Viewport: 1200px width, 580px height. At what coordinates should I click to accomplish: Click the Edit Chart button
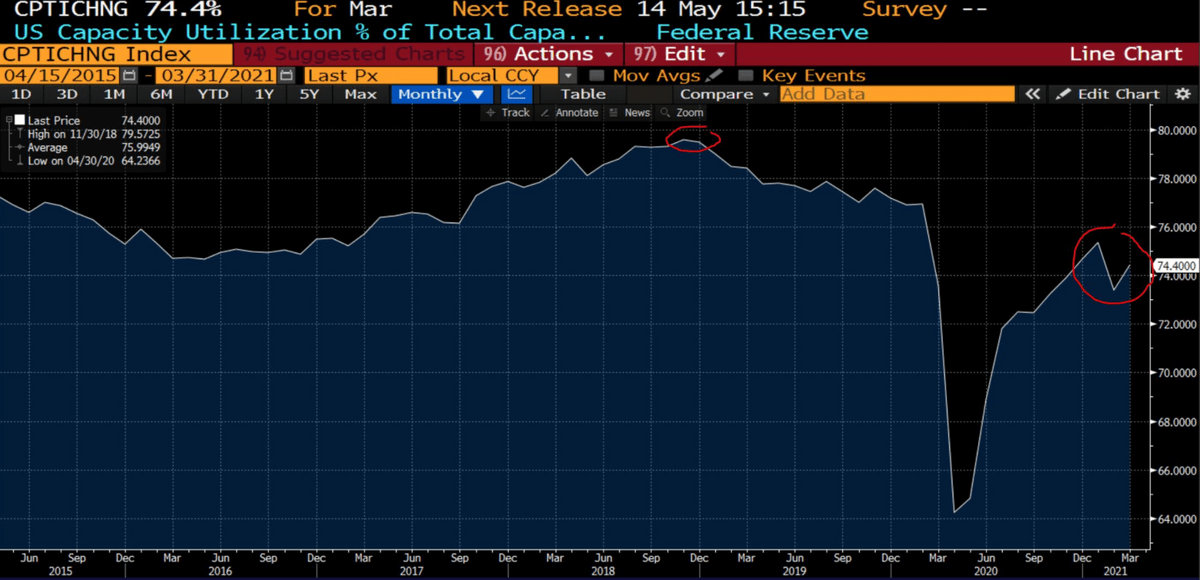click(1110, 94)
